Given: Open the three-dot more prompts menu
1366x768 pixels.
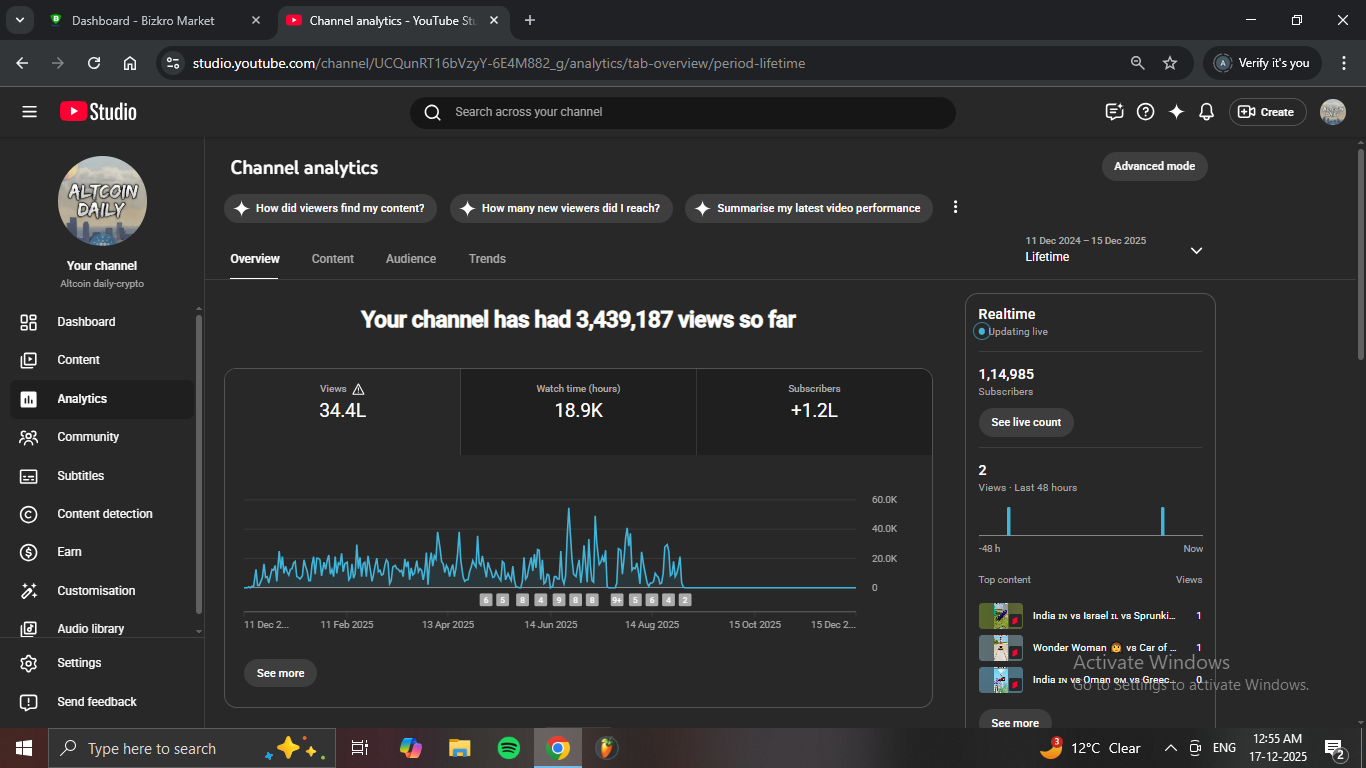Looking at the screenshot, I should [x=955, y=207].
